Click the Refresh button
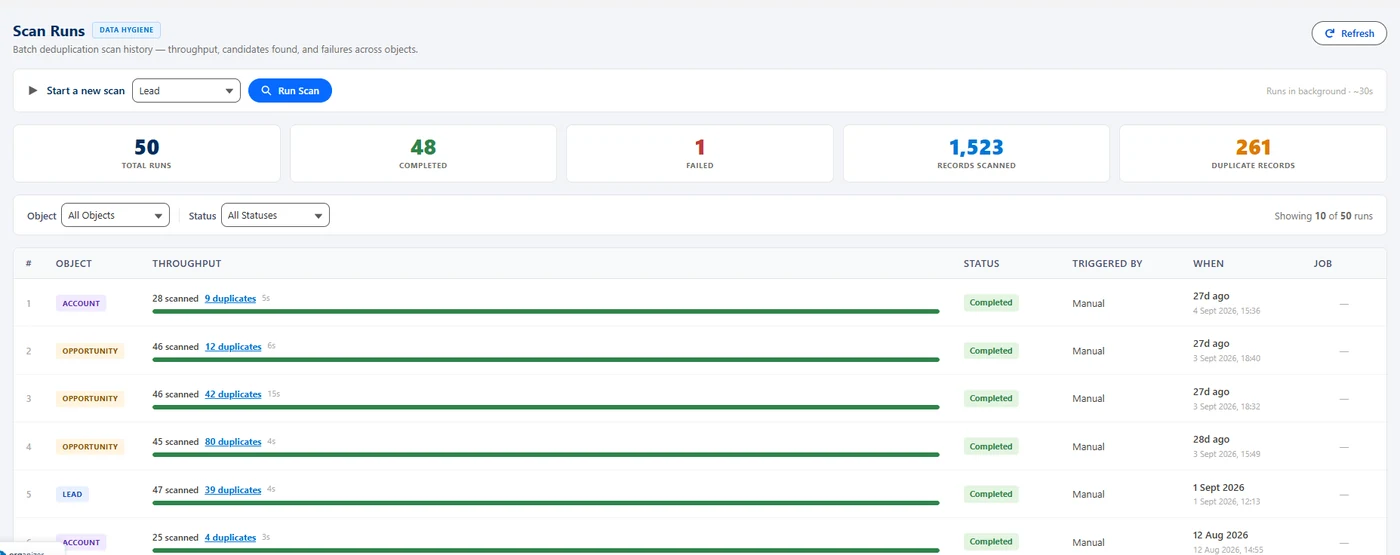The image size is (1400, 555). 1349,33
